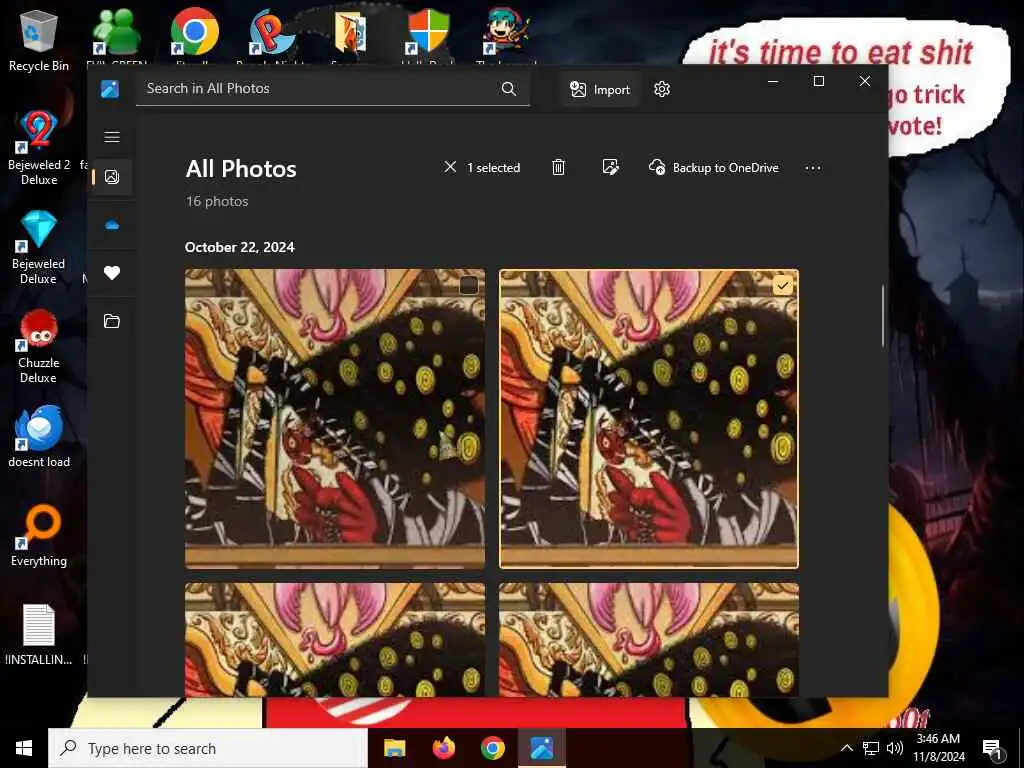
Task: Select Chuzzle Deluxe desktop icon
Action: pyautogui.click(x=39, y=347)
